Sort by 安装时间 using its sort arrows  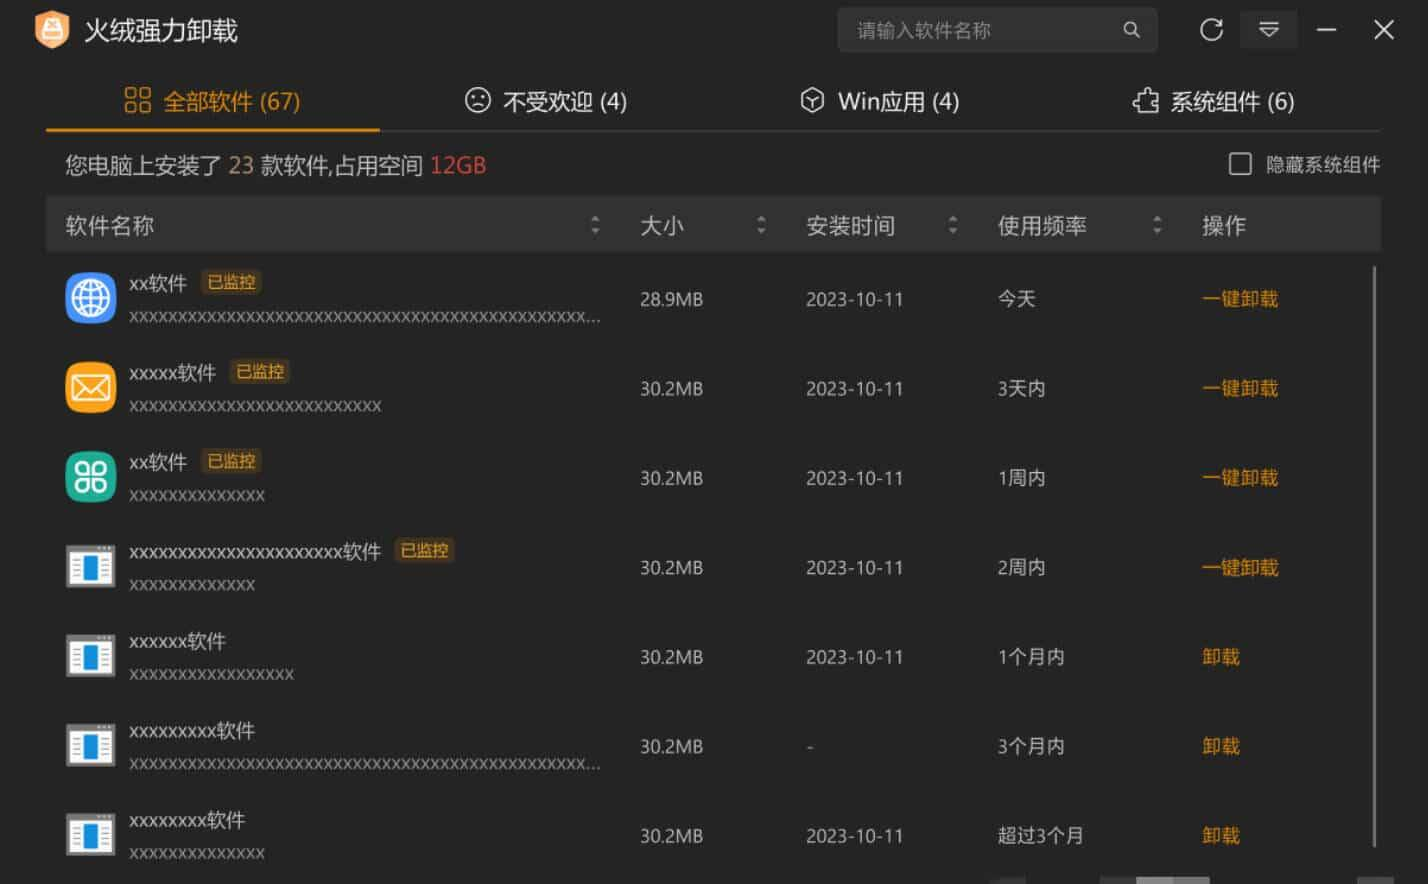click(x=952, y=226)
